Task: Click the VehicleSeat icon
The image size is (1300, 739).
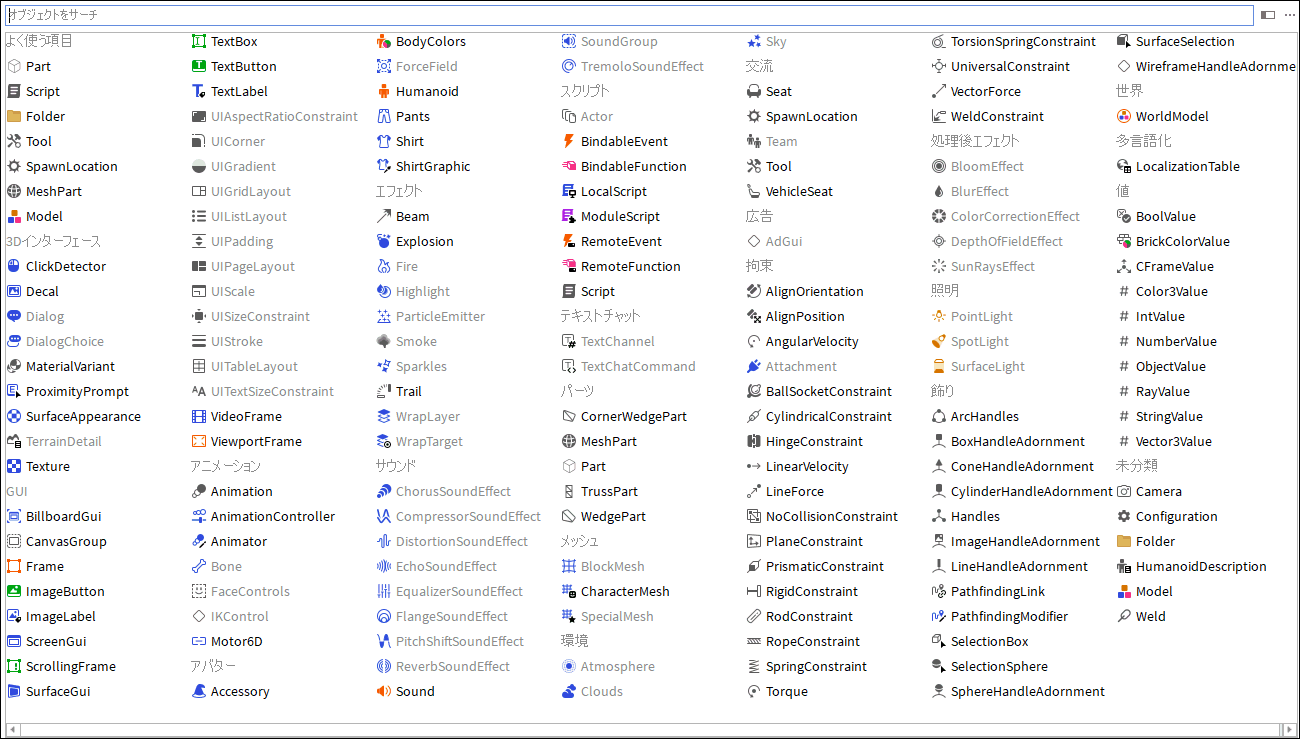Action: tap(754, 191)
